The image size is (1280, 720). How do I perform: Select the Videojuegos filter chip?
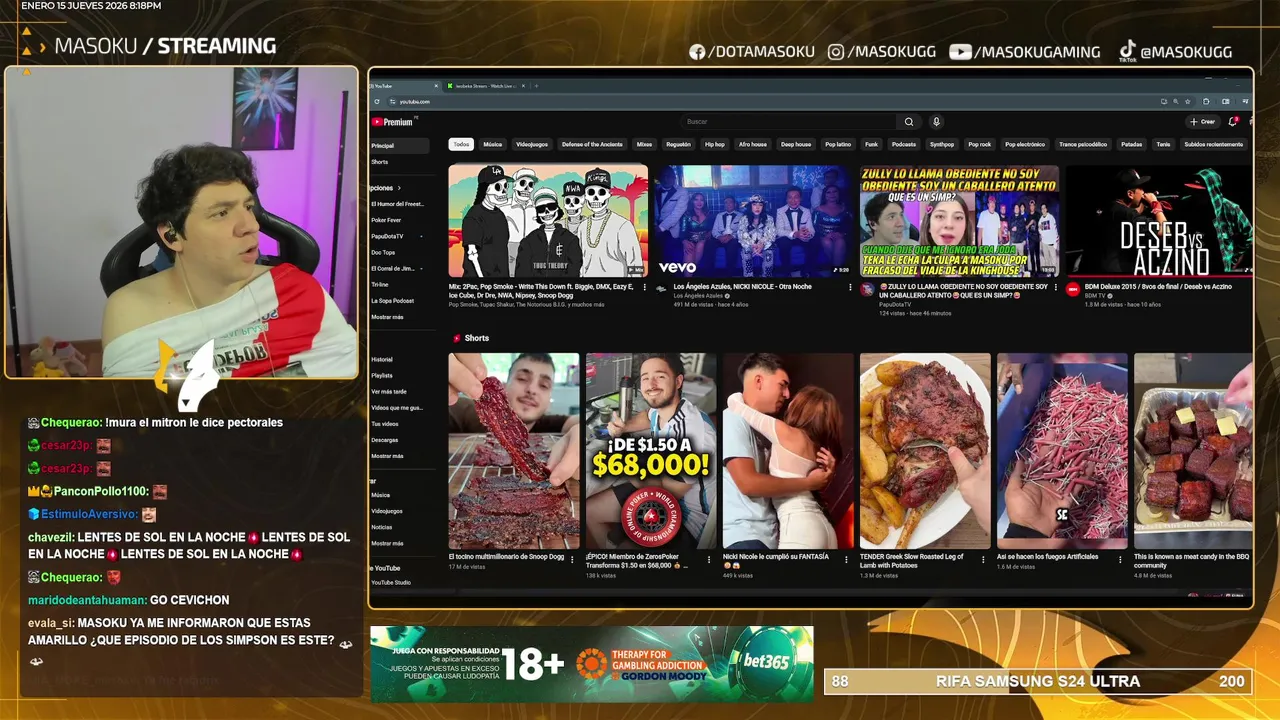pyautogui.click(x=532, y=144)
